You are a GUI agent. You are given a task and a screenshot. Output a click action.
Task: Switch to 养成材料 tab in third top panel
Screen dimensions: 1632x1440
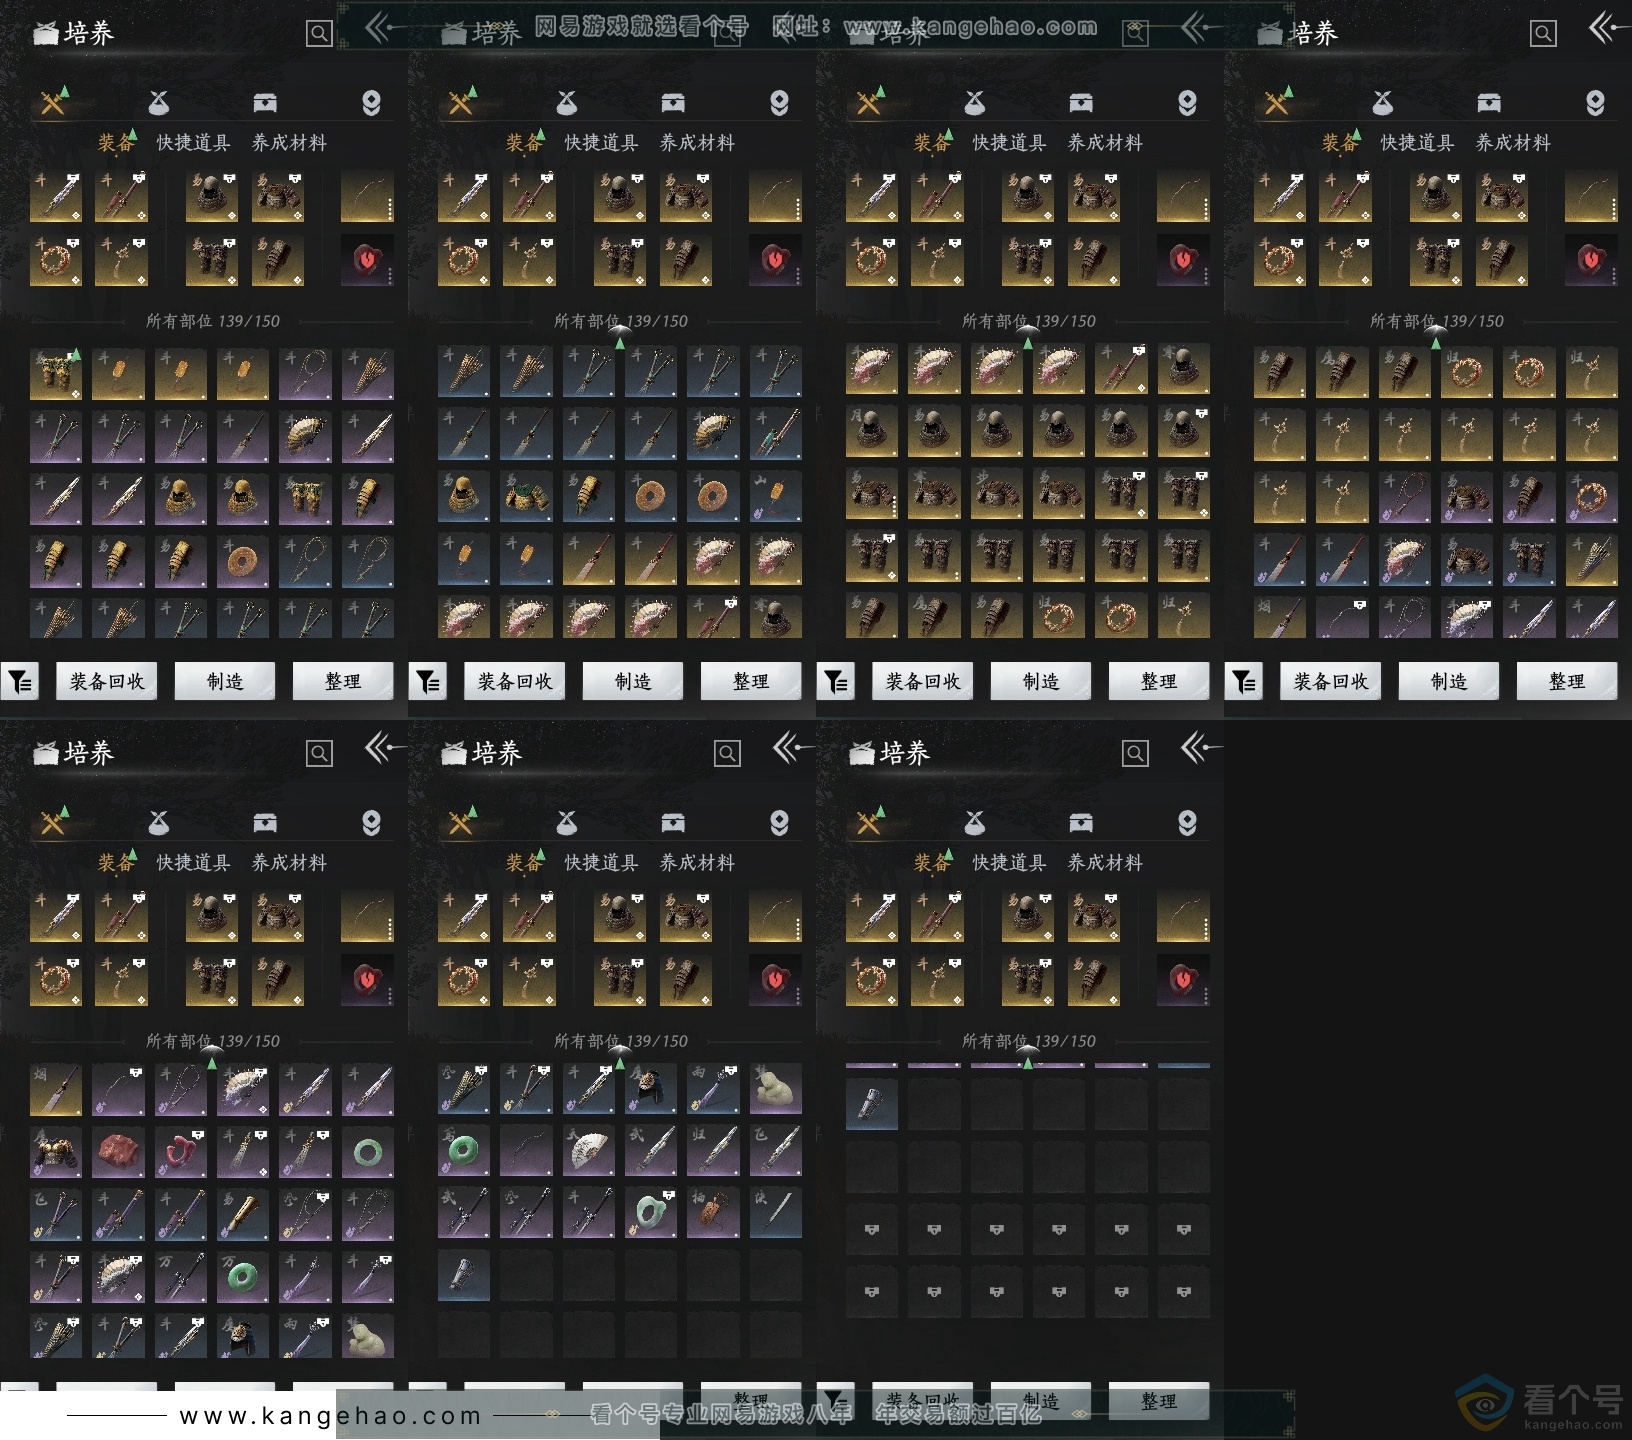tap(1105, 143)
